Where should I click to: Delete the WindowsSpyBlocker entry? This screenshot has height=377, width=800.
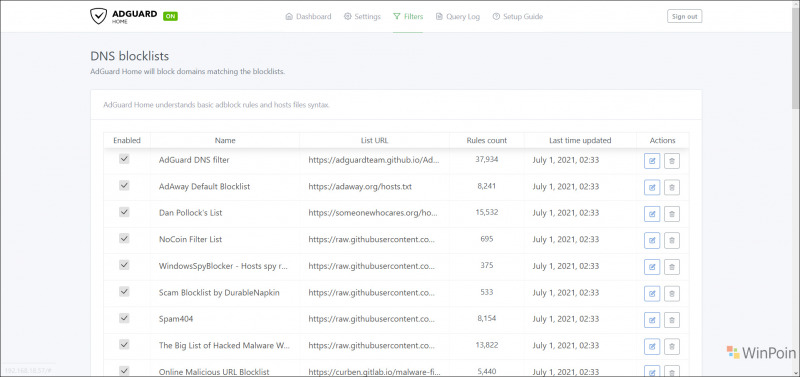click(672, 267)
